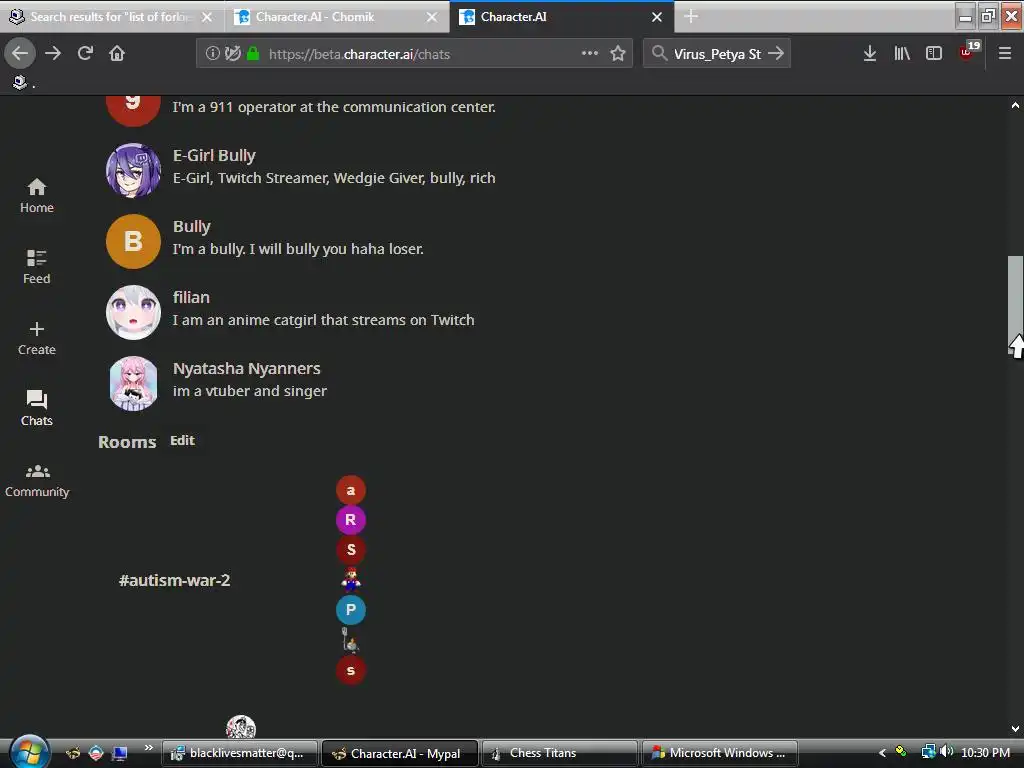Viewport: 1024px width, 768px height.
Task: Switch to Chess Titans in taskbar
Action: 559,753
